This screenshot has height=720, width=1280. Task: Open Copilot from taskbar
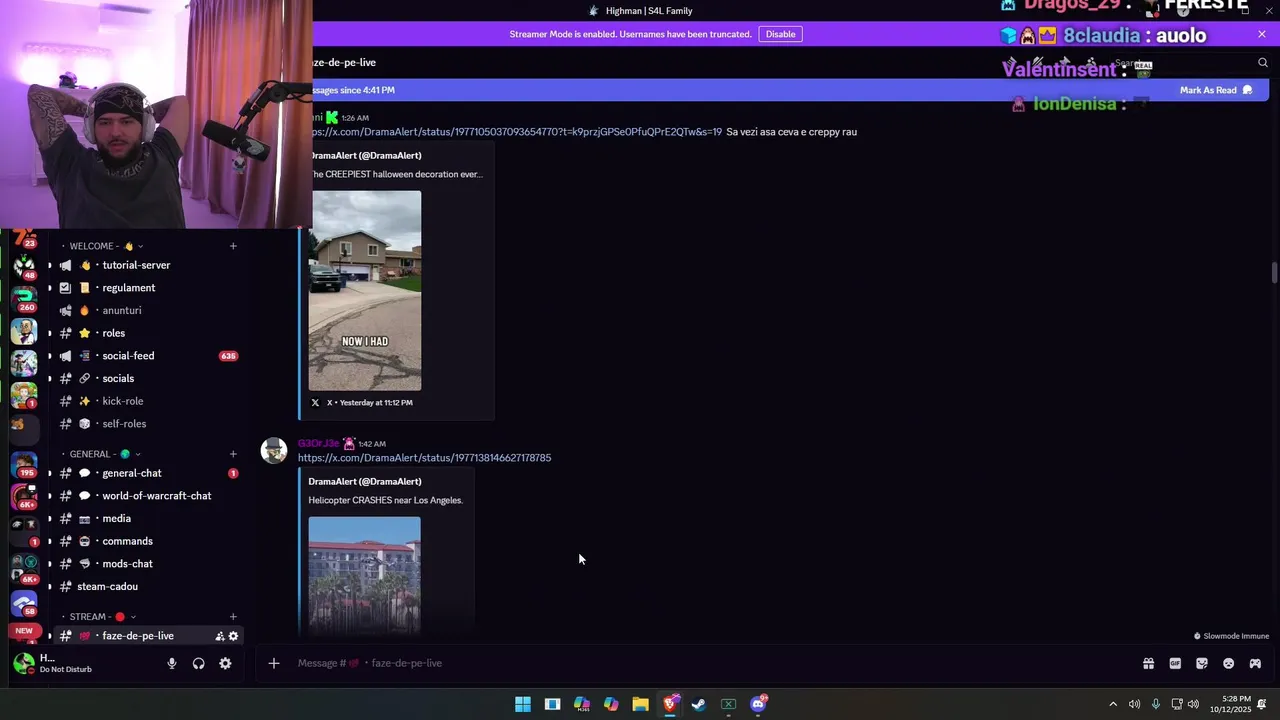(611, 704)
